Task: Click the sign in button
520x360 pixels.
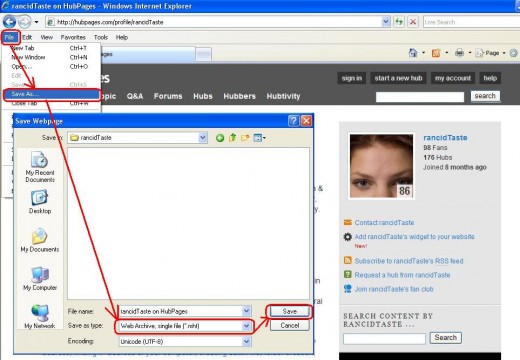Action: (352, 78)
